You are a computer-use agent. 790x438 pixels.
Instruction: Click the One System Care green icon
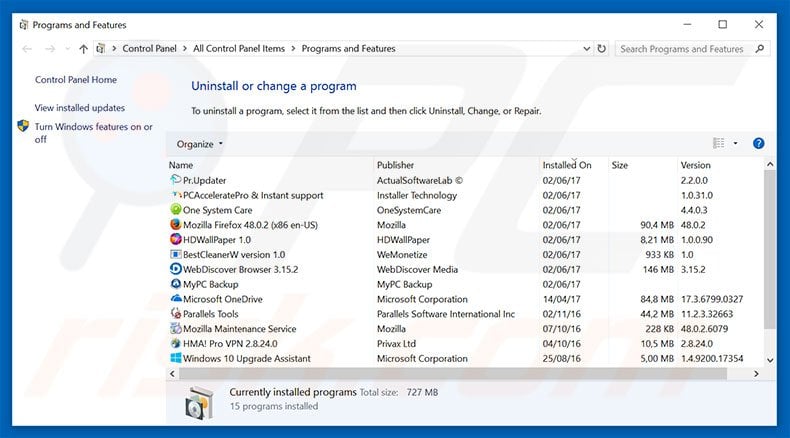coord(175,210)
